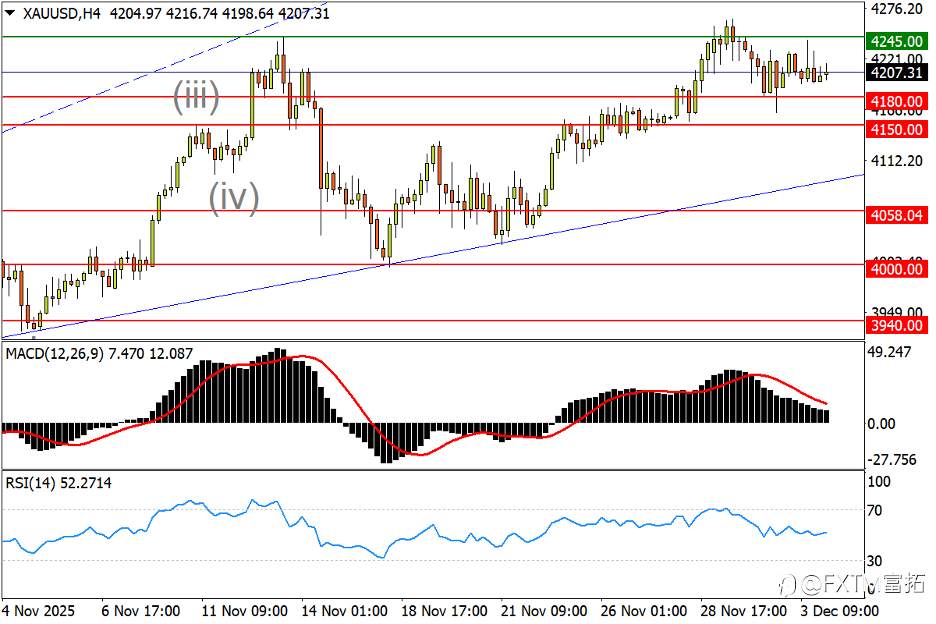Select the red 4150.00 level label
The height and width of the screenshot is (624, 936).
pyautogui.click(x=897, y=130)
